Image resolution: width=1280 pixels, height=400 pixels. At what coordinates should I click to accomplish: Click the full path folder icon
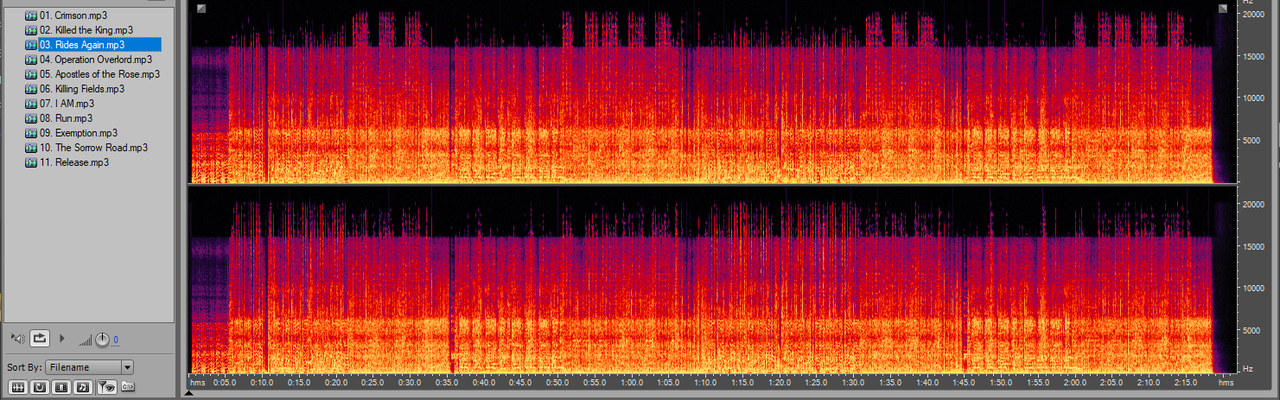click(127, 387)
